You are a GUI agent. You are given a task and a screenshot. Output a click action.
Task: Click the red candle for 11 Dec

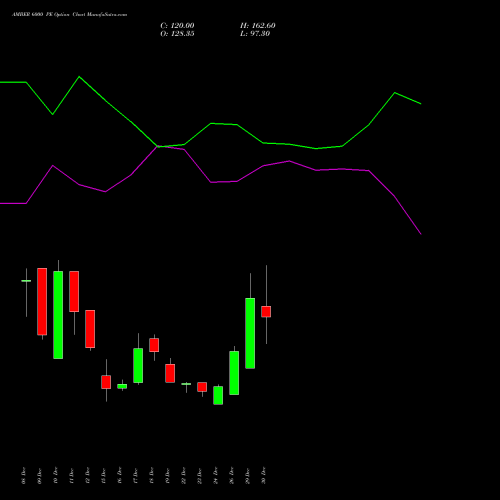click(74, 292)
